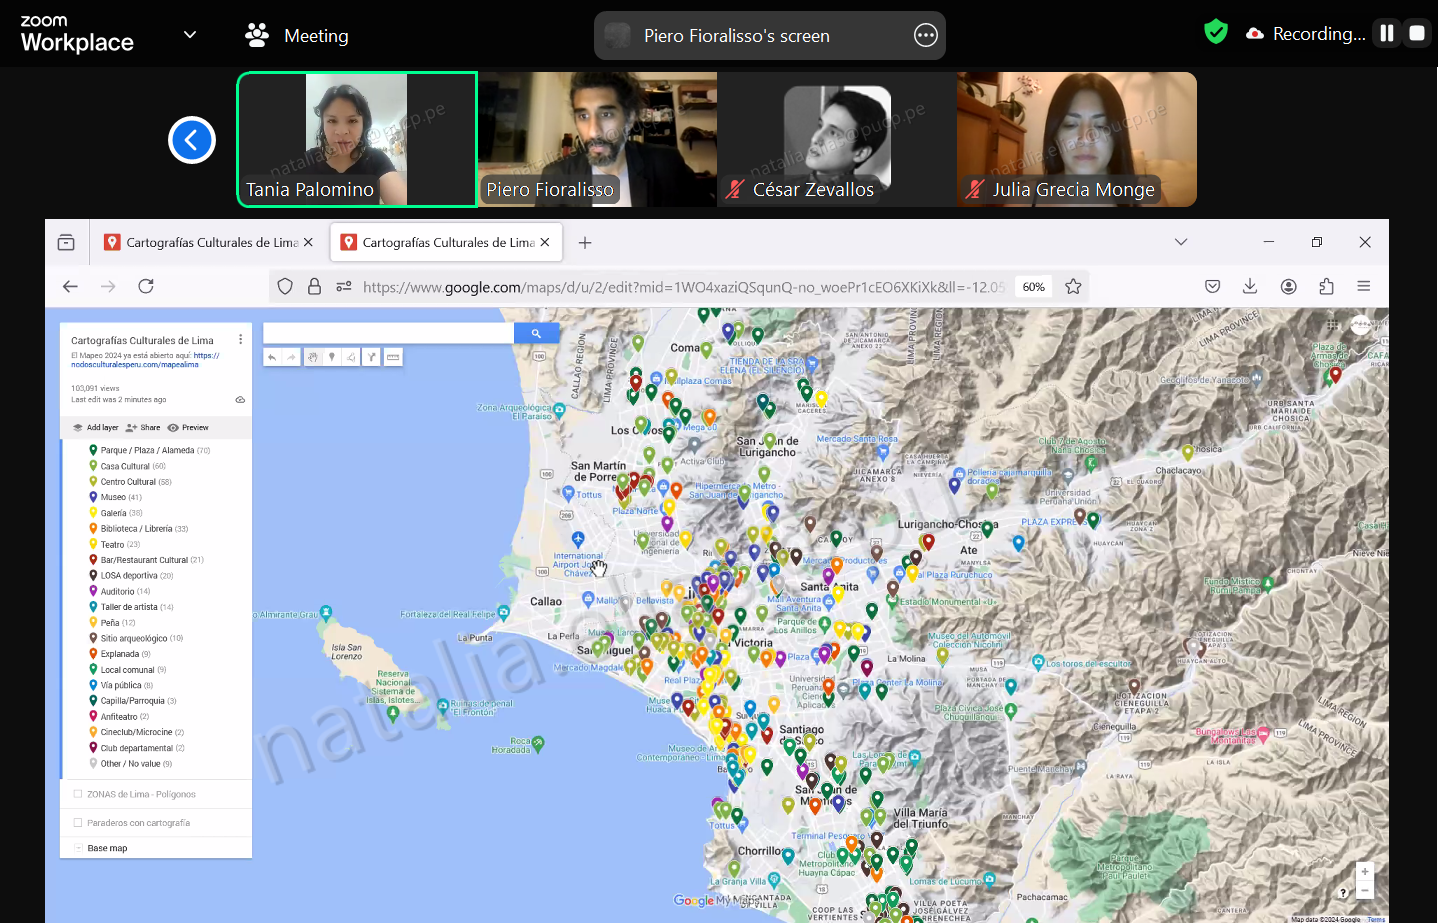
Task: Select Julia Grecia Monge's video thumbnail
Action: (x=1077, y=140)
